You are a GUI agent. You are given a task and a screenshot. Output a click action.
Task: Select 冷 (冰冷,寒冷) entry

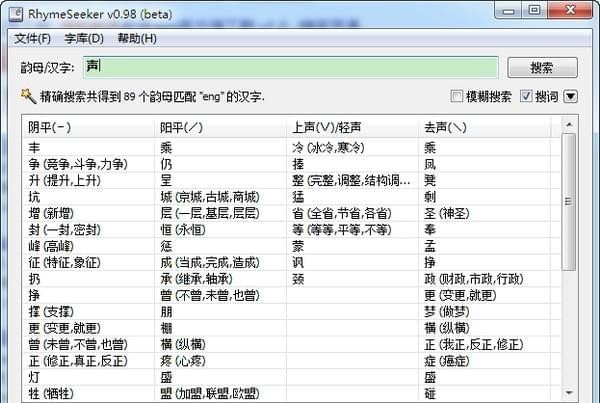pyautogui.click(x=328, y=148)
